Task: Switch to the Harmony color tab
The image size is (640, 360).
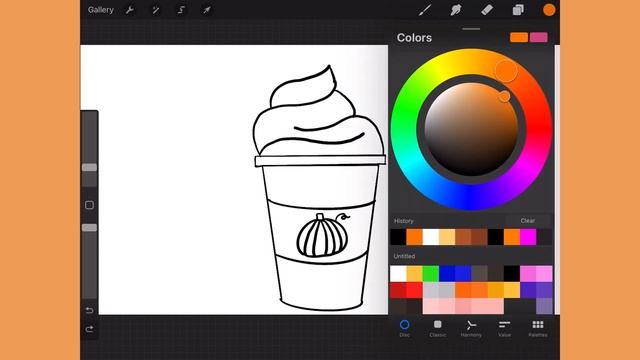Action: (471, 328)
